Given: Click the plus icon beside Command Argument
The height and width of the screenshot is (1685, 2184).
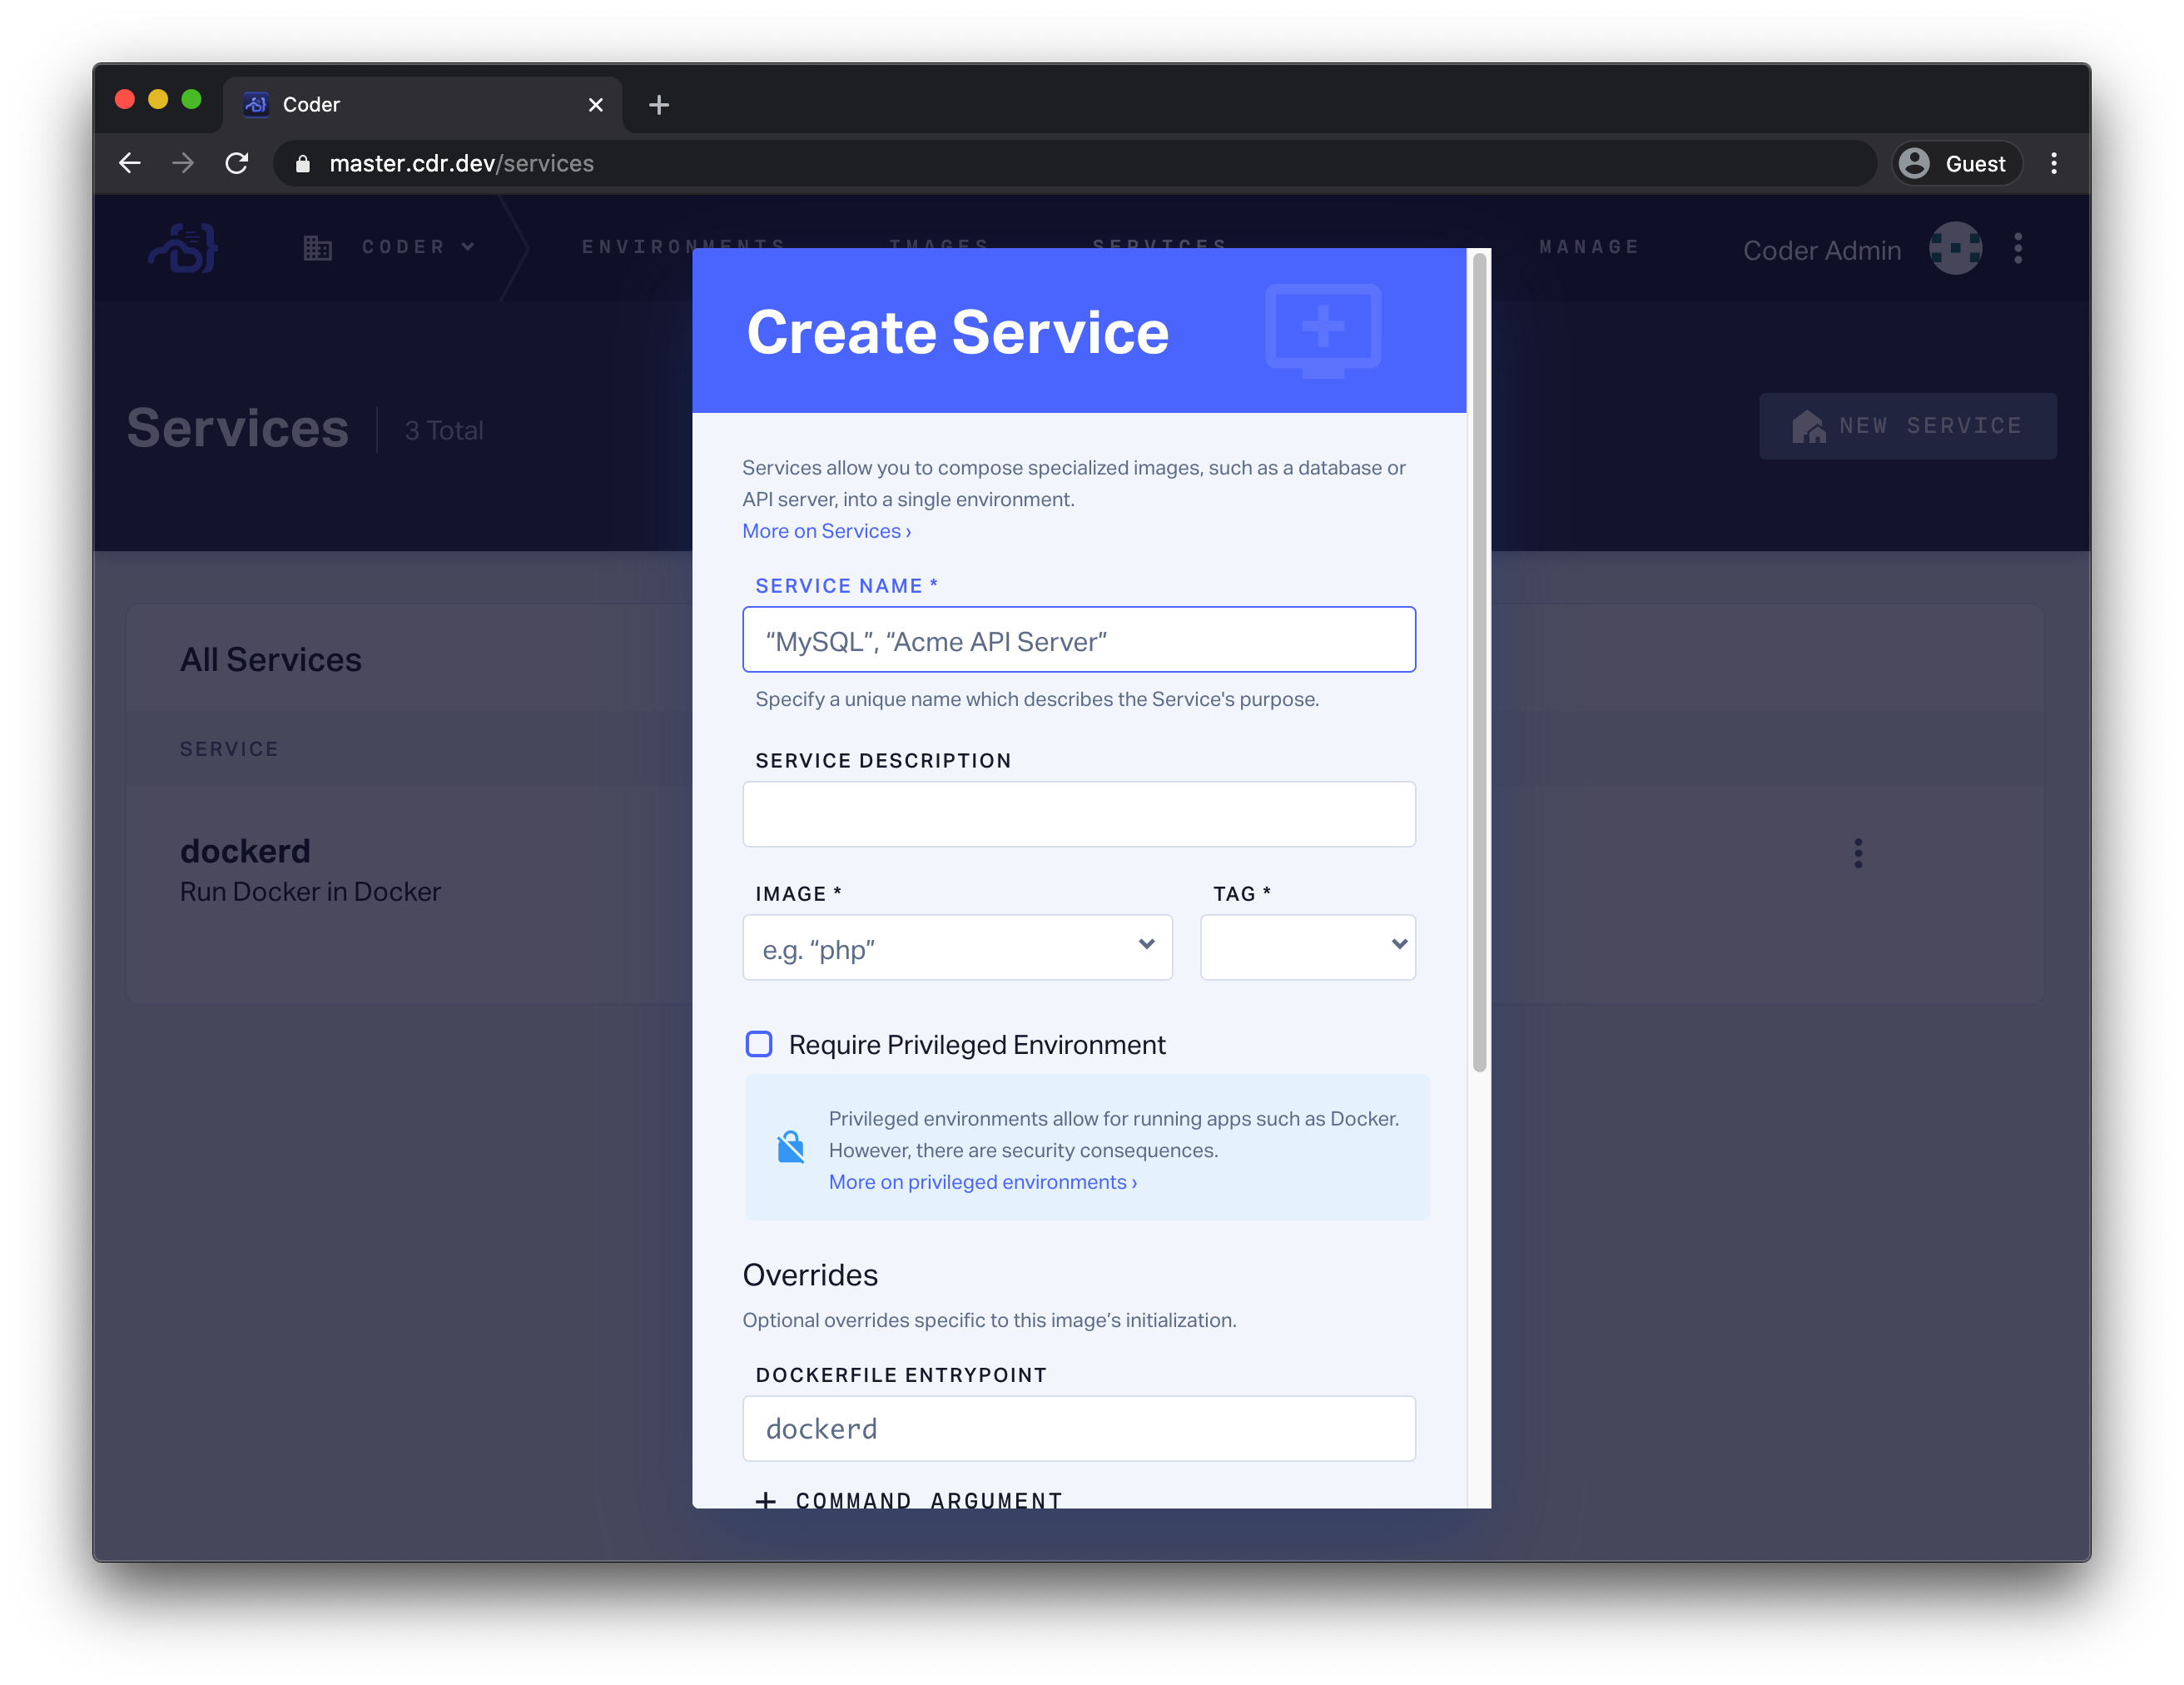Looking at the screenshot, I should (766, 1499).
